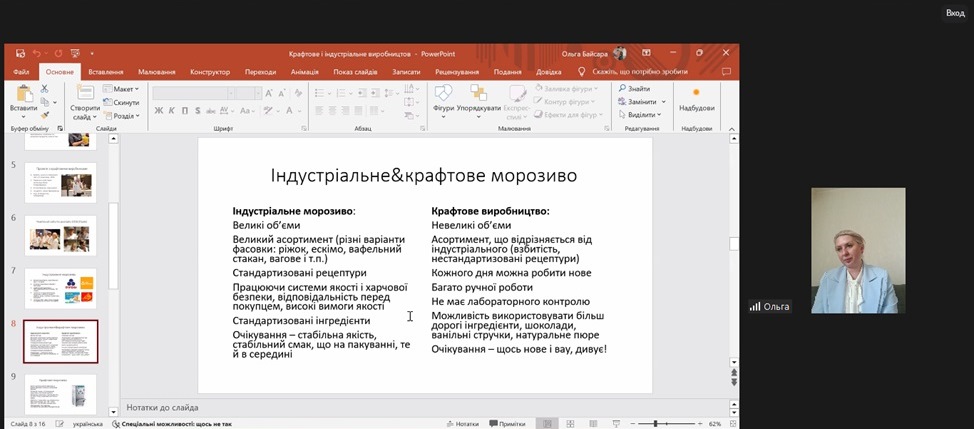The image size is (974, 429).
Task: Open the Shapes (Фігури) gallery
Action: [444, 93]
